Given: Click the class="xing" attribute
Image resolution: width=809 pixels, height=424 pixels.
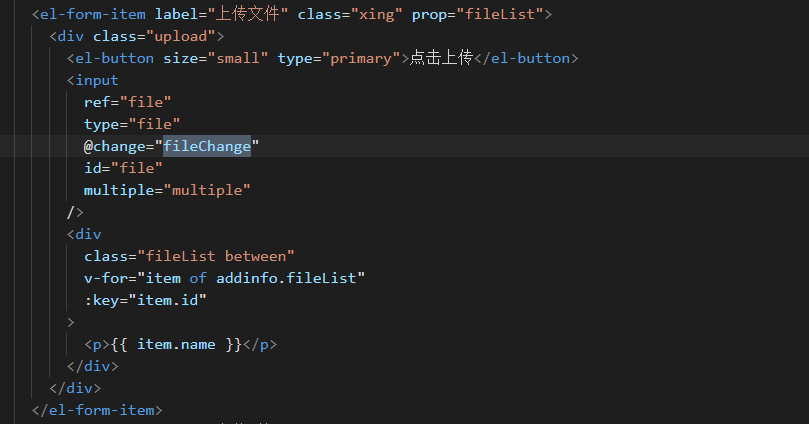Looking at the screenshot, I should click(350, 14).
